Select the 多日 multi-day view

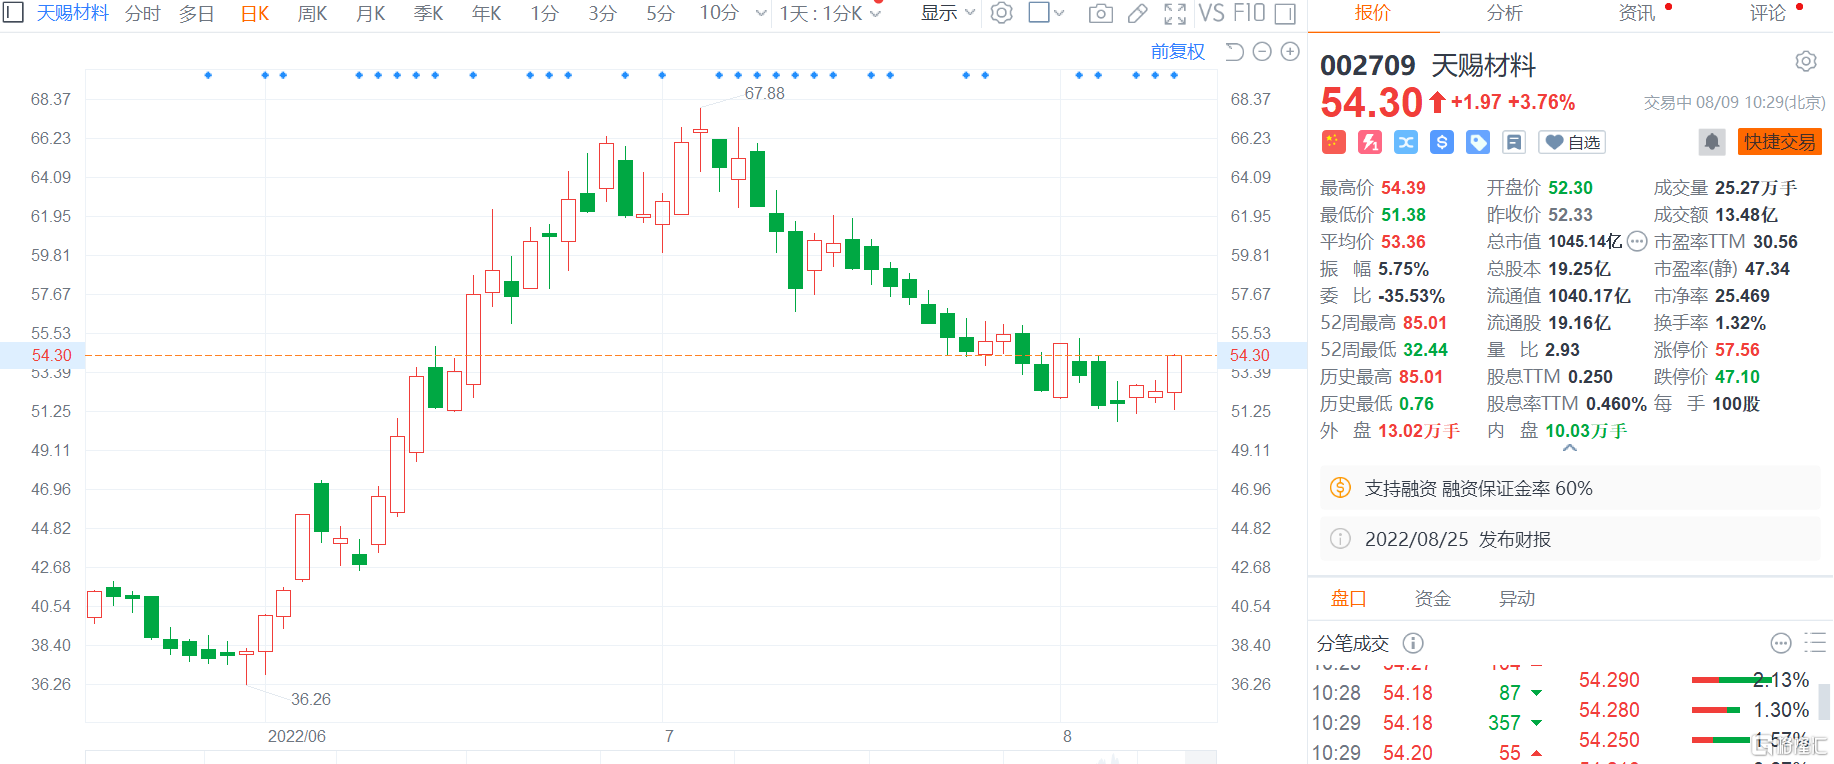(197, 14)
